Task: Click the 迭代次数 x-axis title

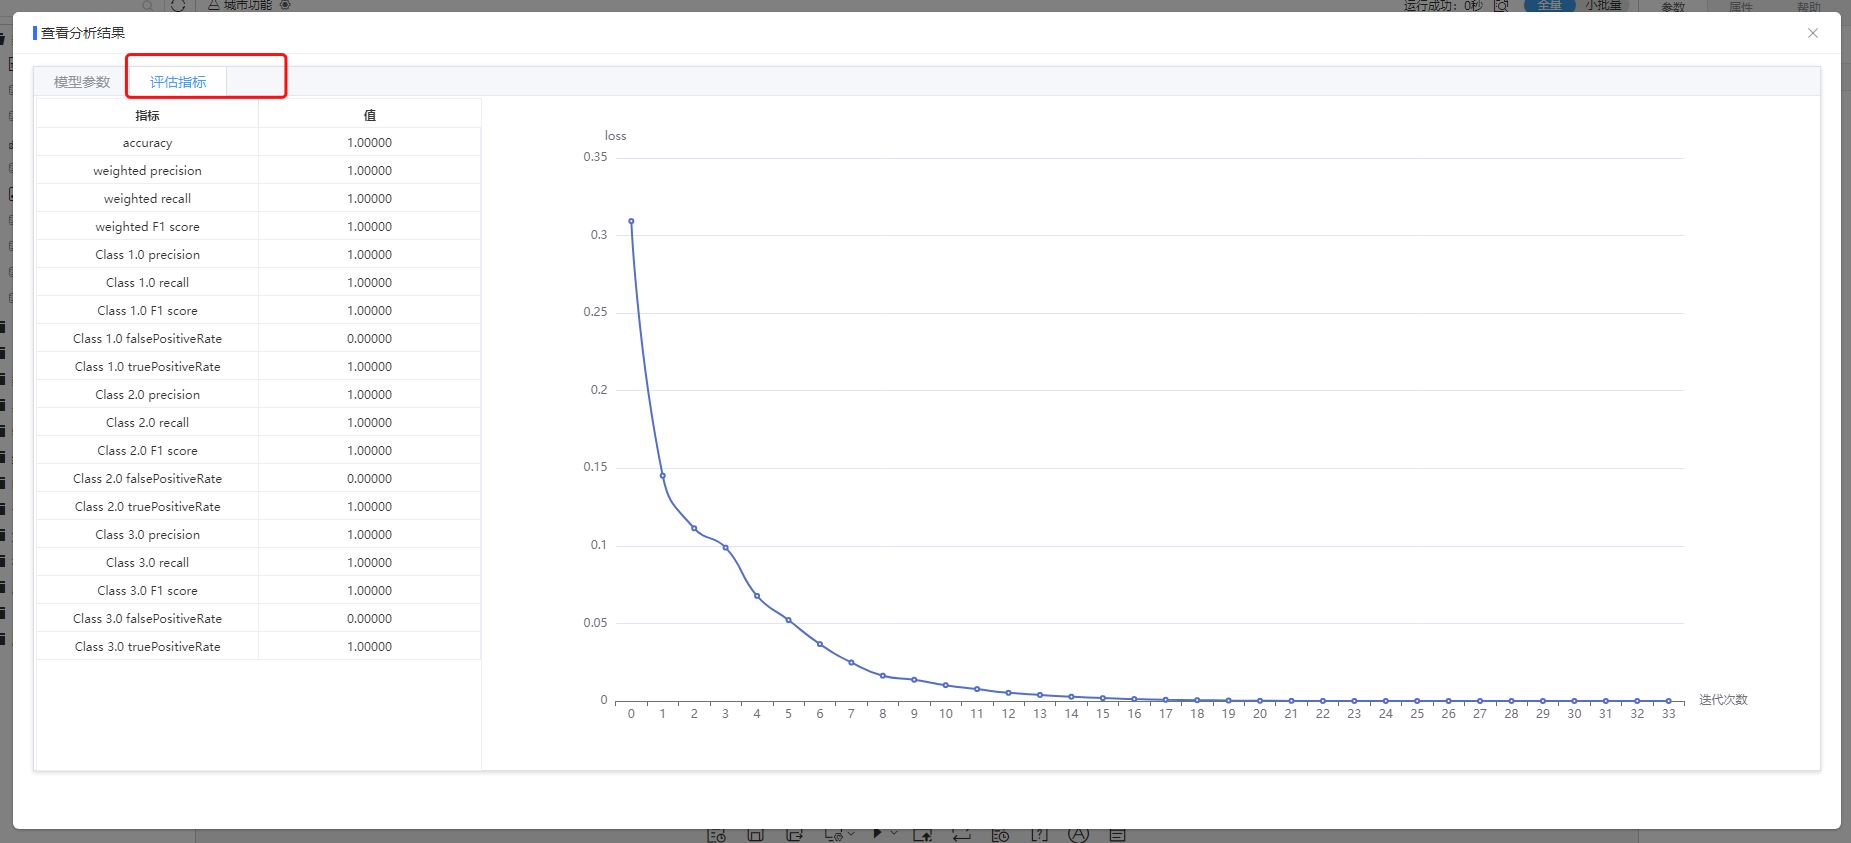Action: (1723, 700)
